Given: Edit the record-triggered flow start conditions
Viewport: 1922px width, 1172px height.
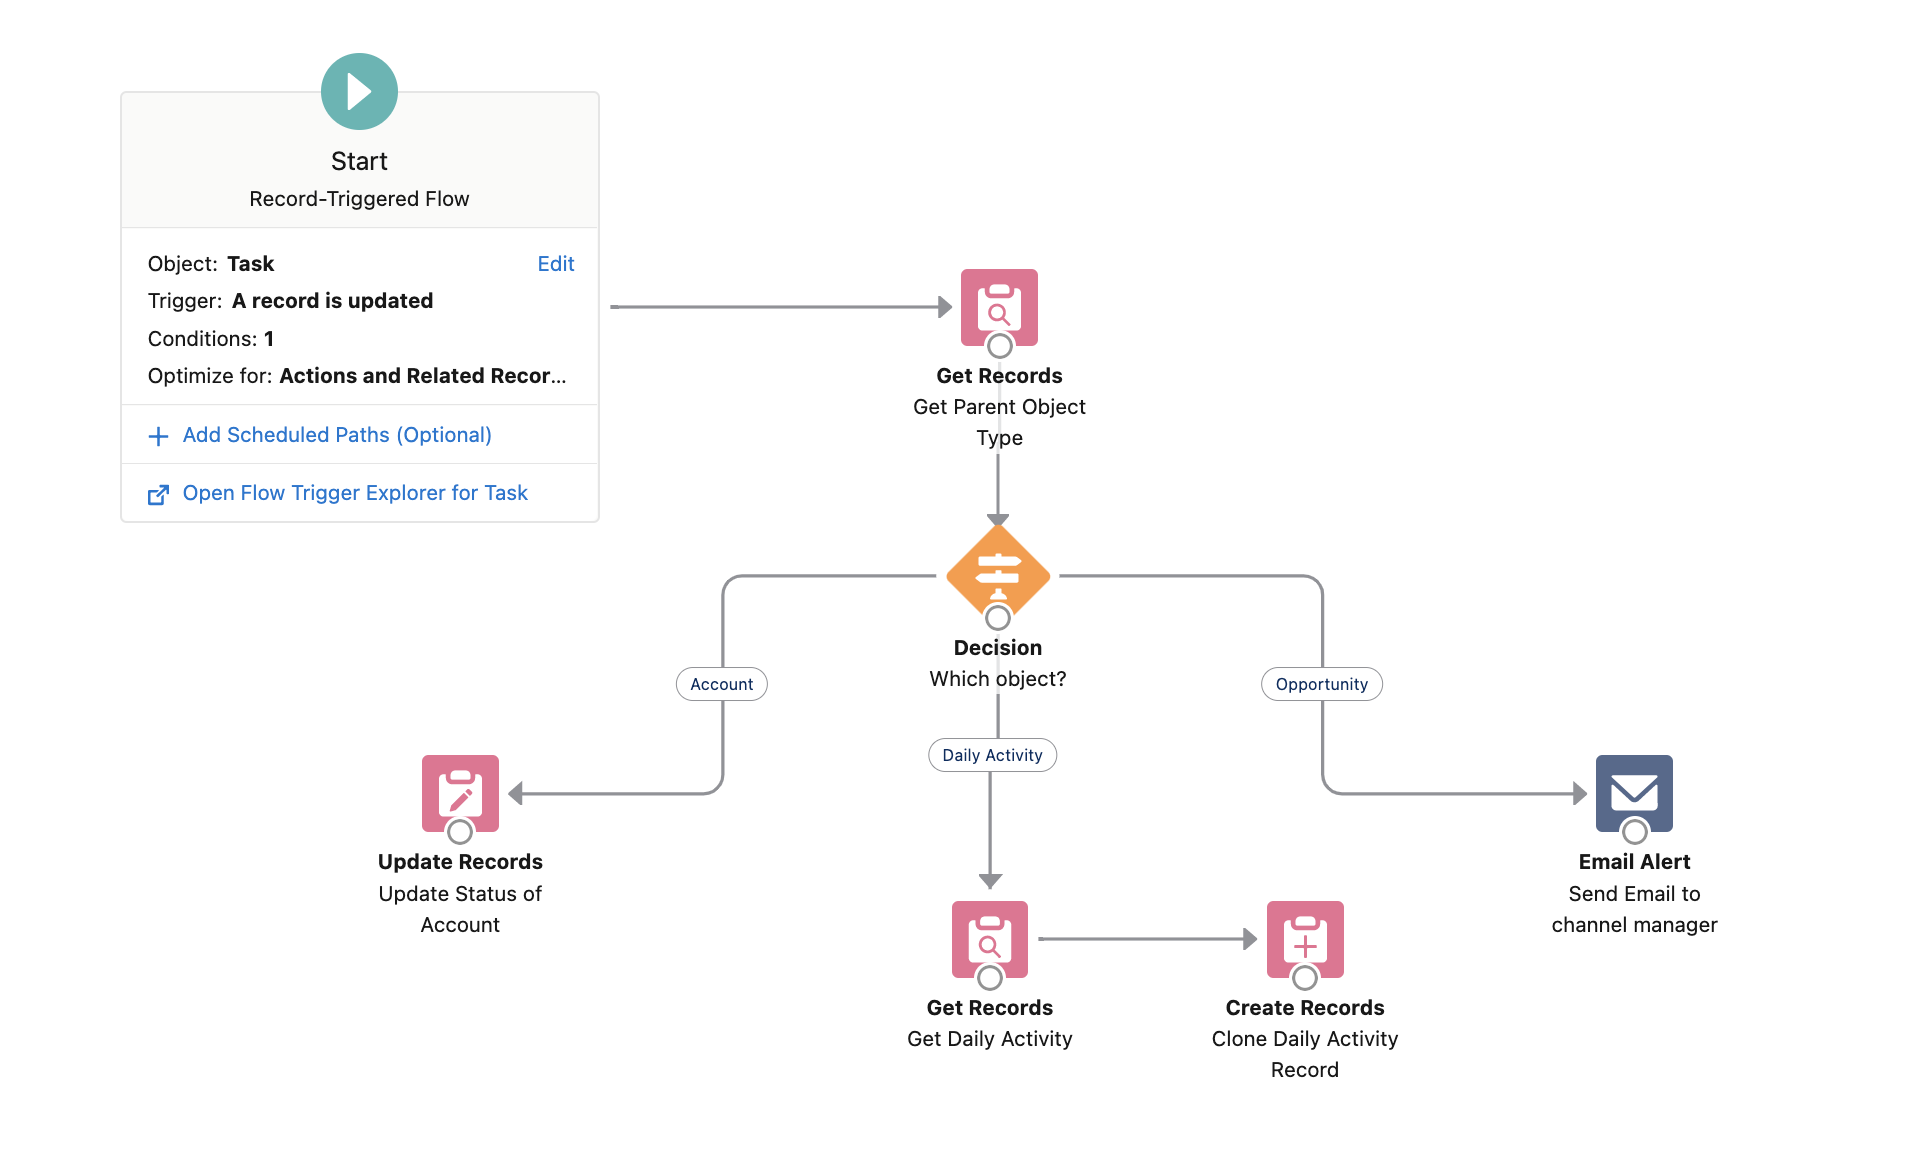Looking at the screenshot, I should pyautogui.click(x=556, y=263).
